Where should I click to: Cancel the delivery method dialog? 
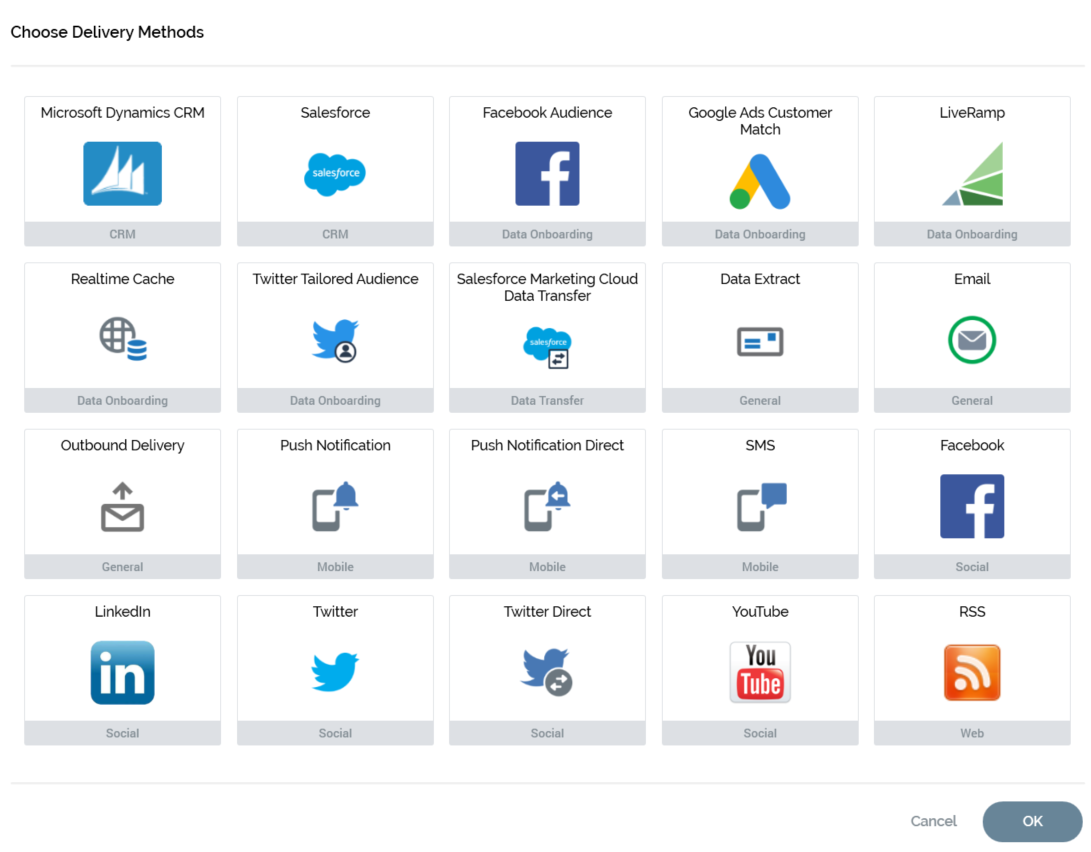[x=933, y=821]
